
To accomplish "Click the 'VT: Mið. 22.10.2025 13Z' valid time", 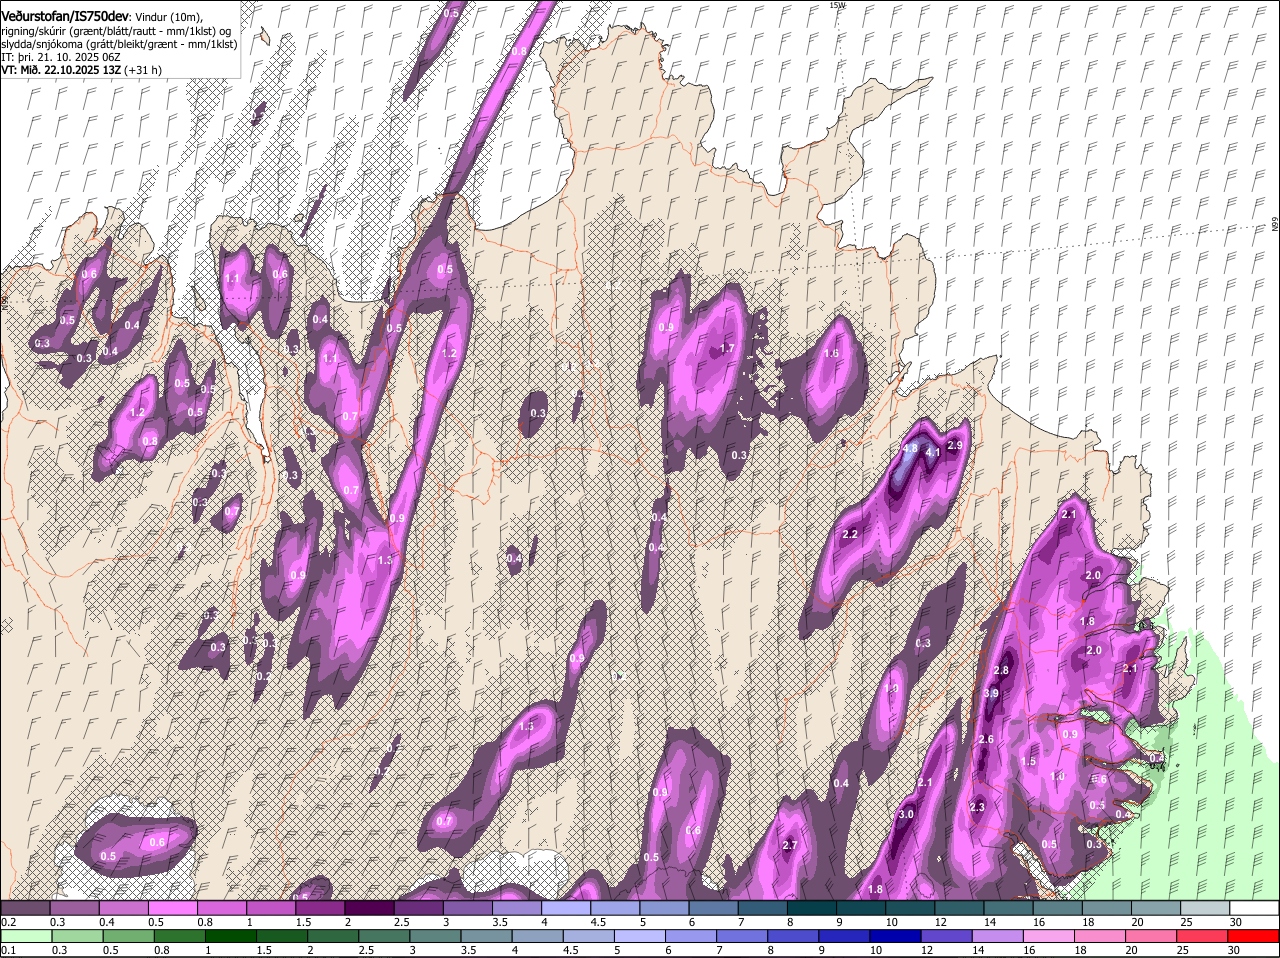I will (x=61, y=71).
